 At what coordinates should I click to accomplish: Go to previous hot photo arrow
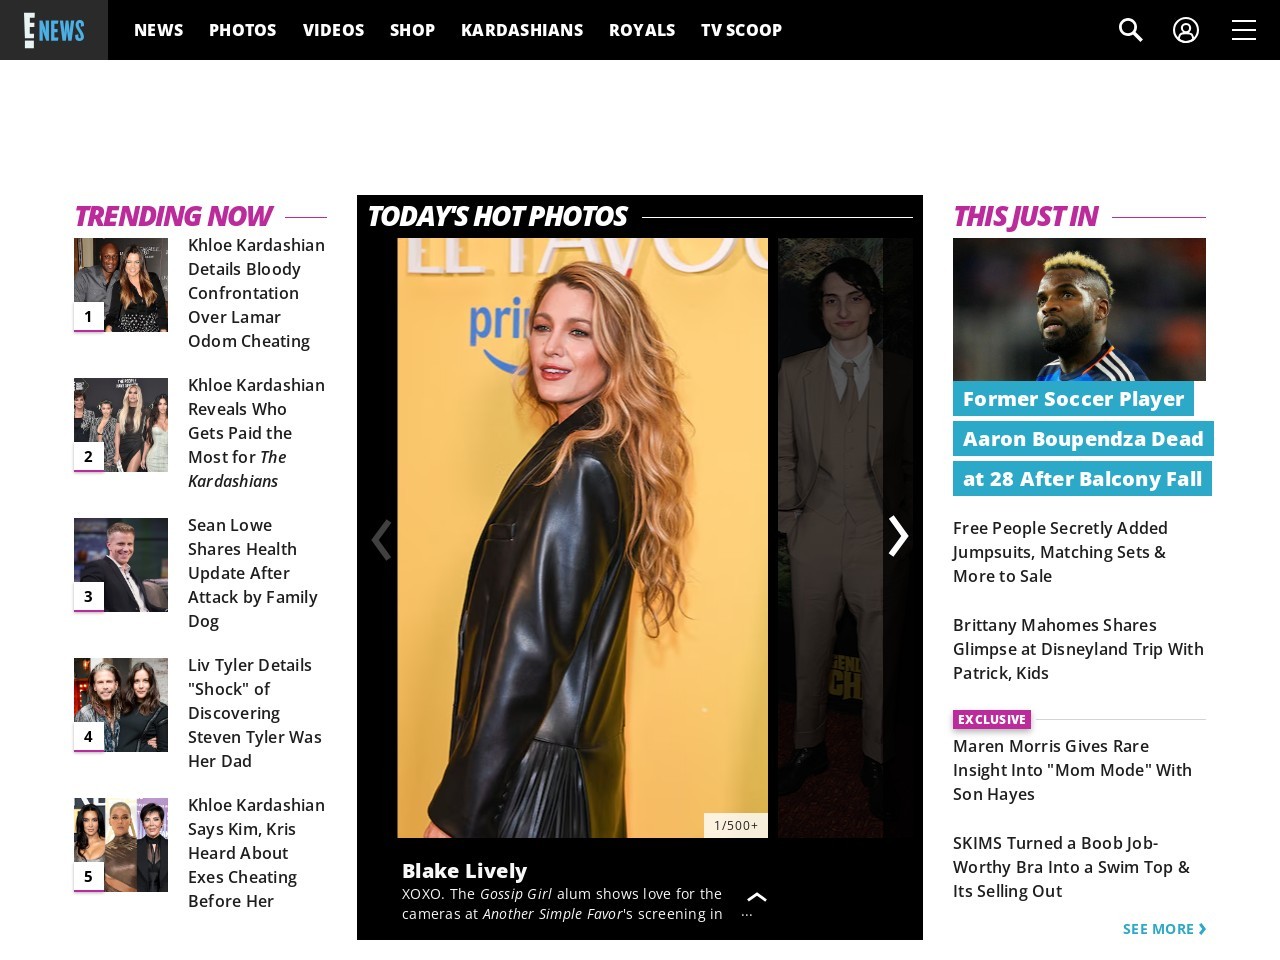381,539
